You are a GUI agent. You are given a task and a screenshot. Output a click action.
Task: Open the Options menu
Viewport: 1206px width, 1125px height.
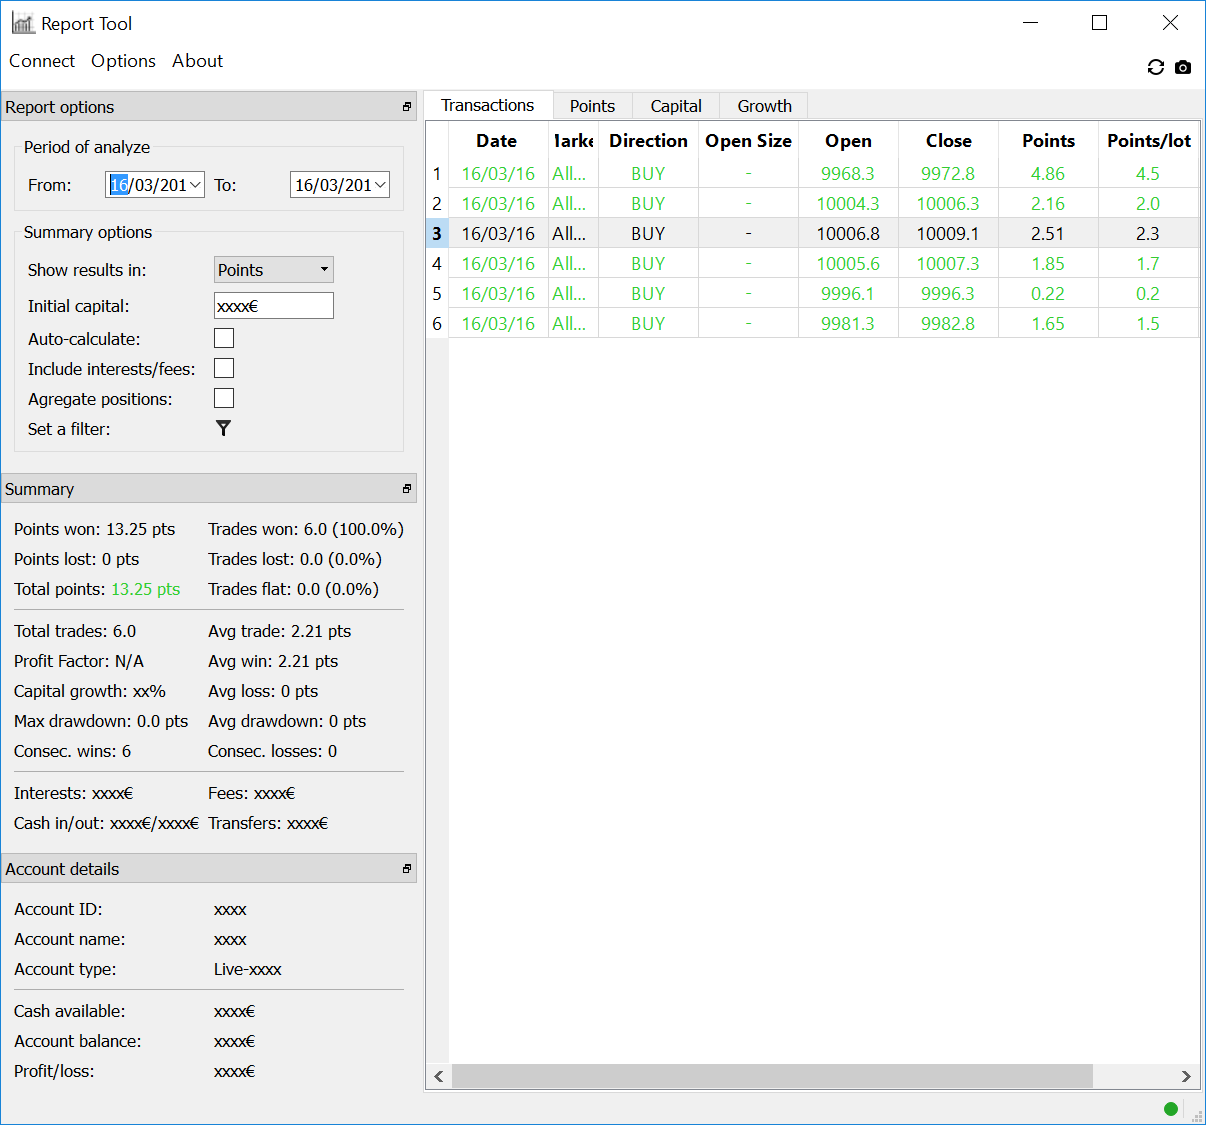[x=123, y=61]
